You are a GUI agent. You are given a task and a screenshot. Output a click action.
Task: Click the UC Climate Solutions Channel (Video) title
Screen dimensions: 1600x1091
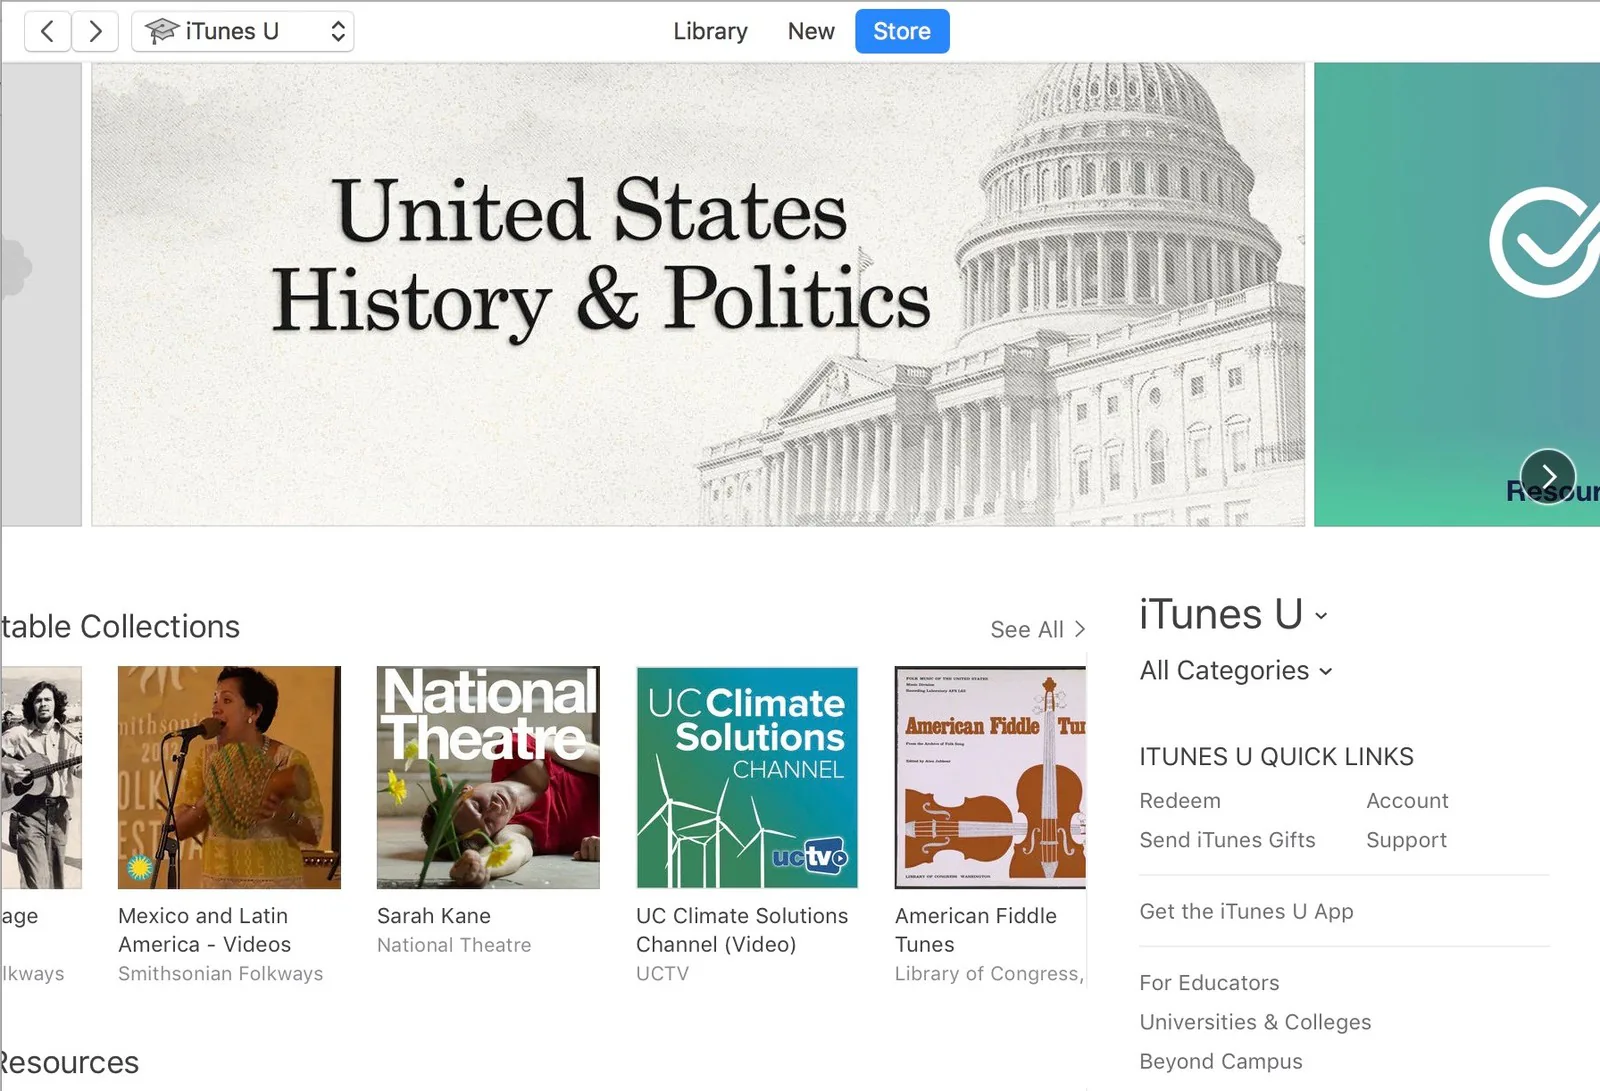[x=742, y=930]
